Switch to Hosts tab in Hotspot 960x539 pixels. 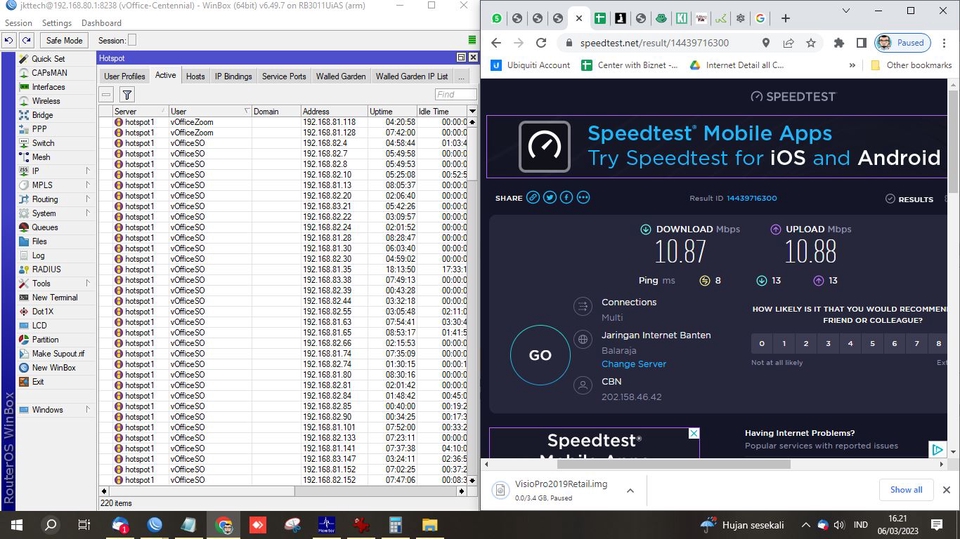(x=195, y=77)
